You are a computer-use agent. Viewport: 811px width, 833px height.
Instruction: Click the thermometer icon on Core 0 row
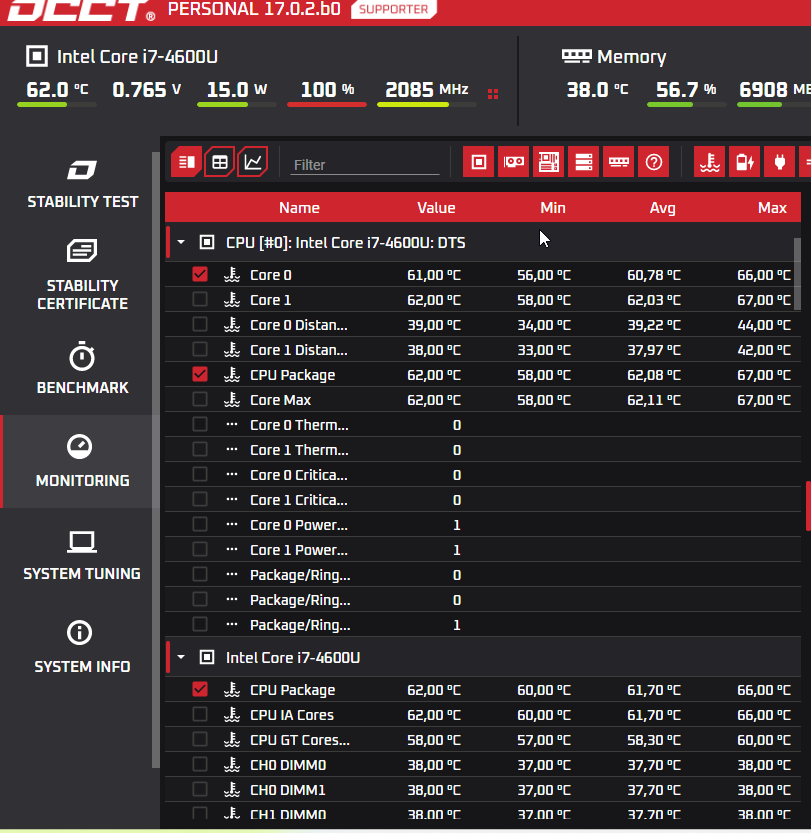pos(232,275)
